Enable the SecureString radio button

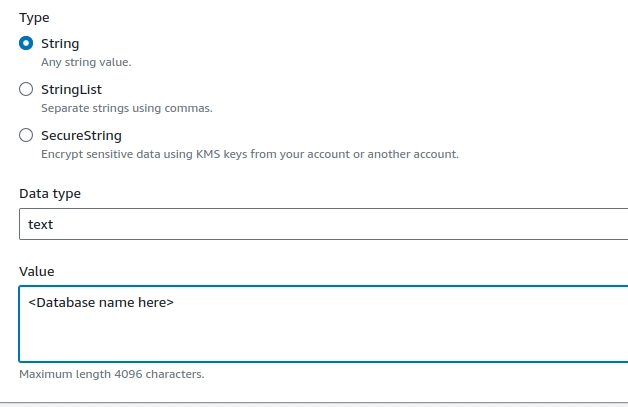pos(26,135)
